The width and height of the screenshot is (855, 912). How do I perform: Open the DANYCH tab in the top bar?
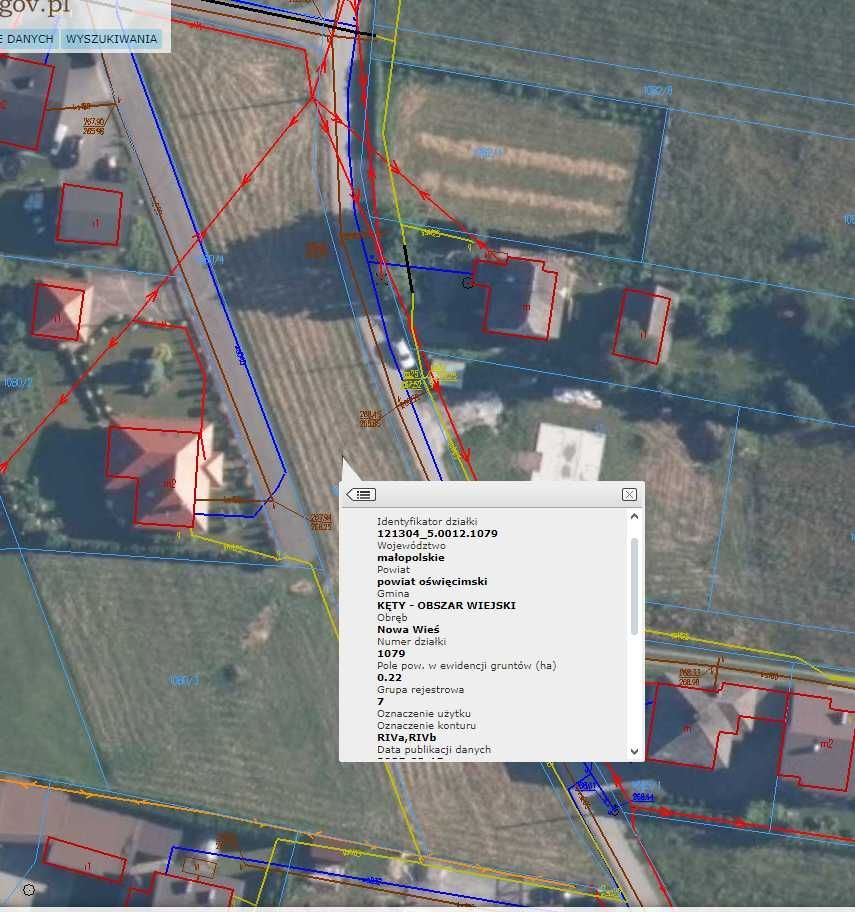tap(27, 39)
